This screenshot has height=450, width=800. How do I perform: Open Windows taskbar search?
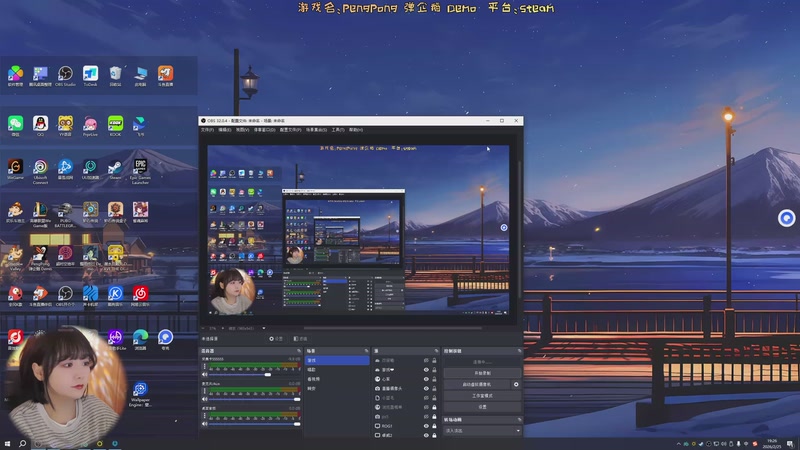[22, 444]
